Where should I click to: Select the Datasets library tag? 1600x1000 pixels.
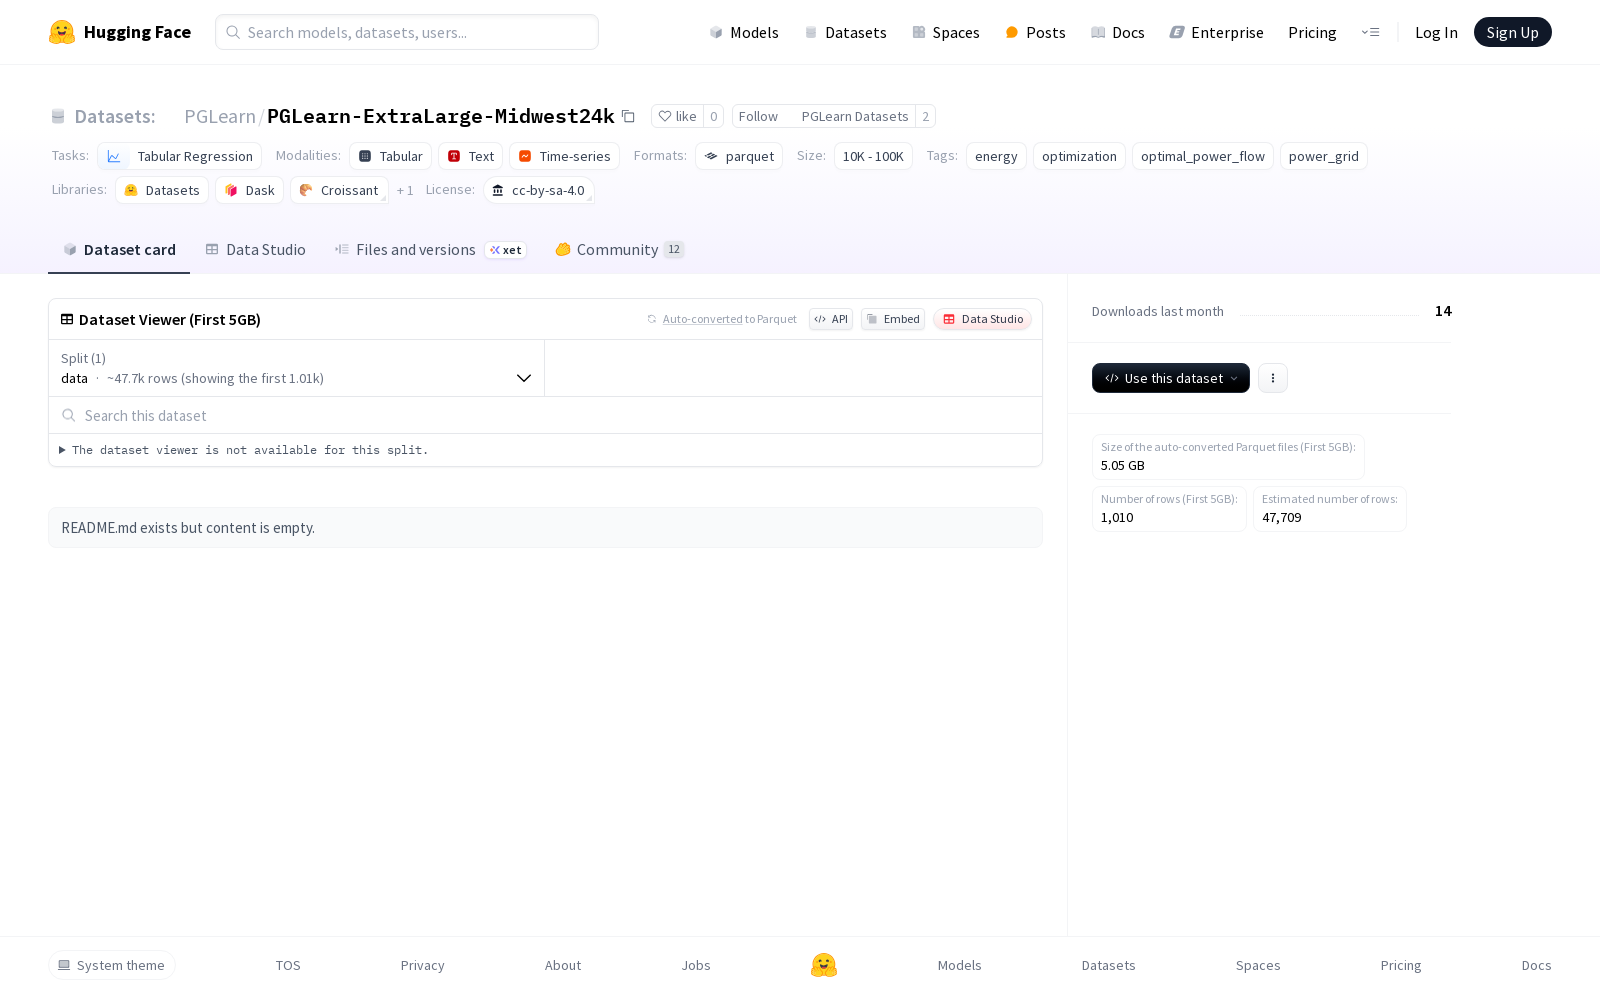pos(162,190)
